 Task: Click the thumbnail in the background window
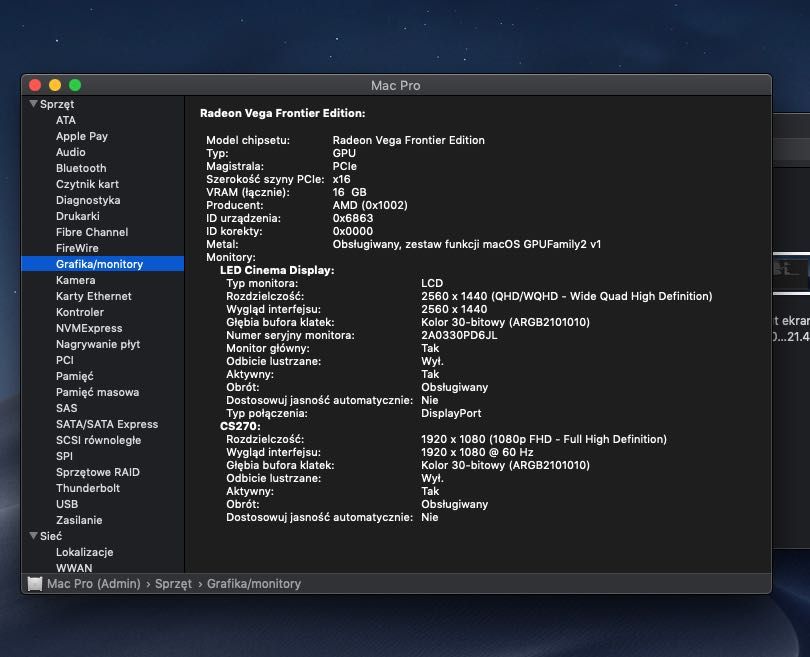pyautogui.click(x=791, y=273)
